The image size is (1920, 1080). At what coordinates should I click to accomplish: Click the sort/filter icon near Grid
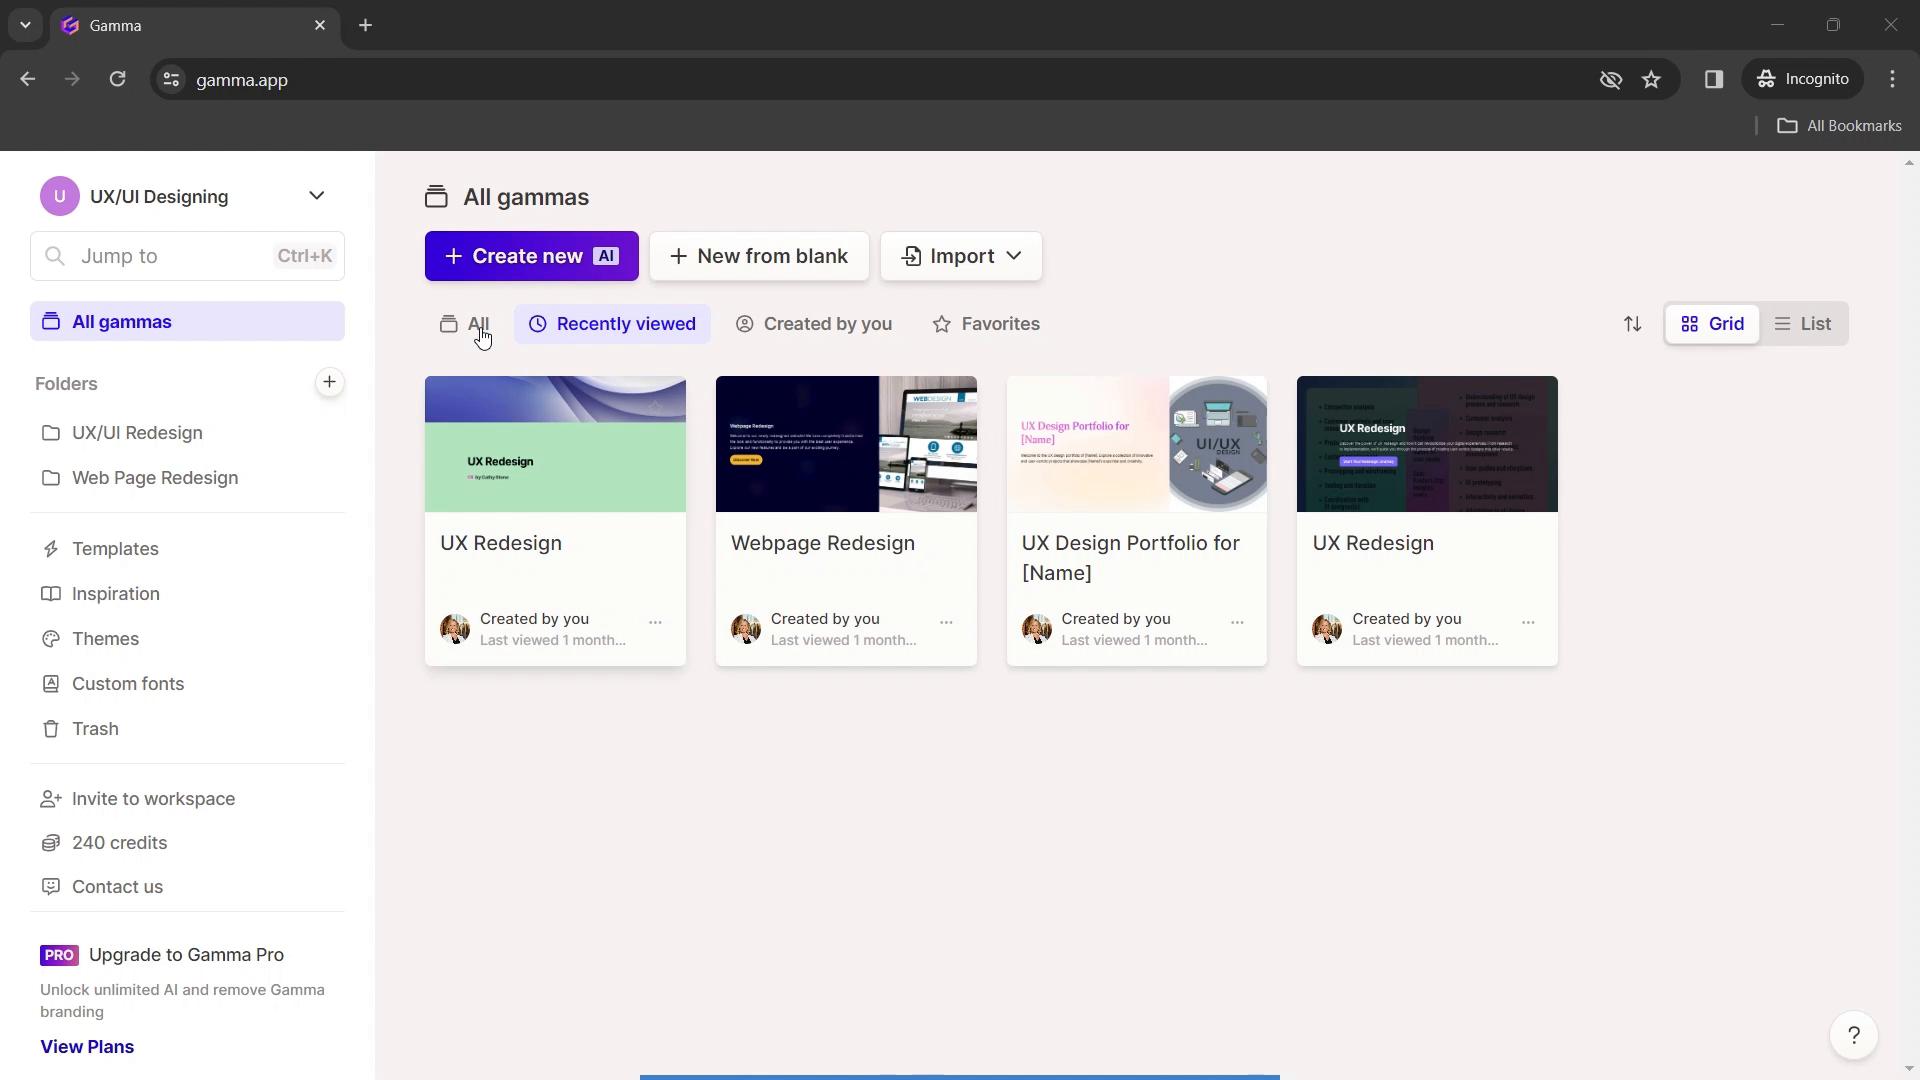click(1633, 323)
